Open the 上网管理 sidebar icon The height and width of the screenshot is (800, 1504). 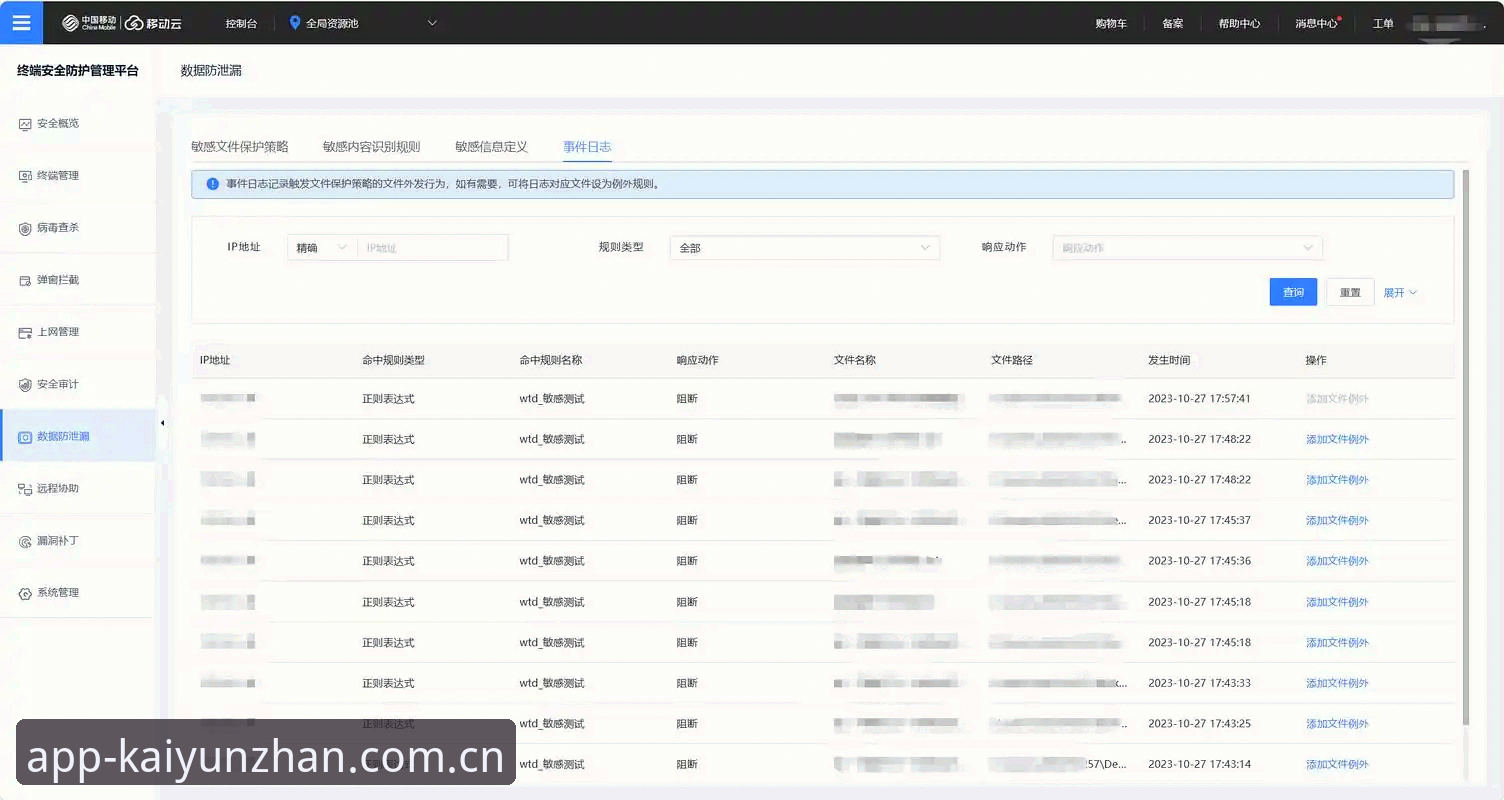coord(25,332)
